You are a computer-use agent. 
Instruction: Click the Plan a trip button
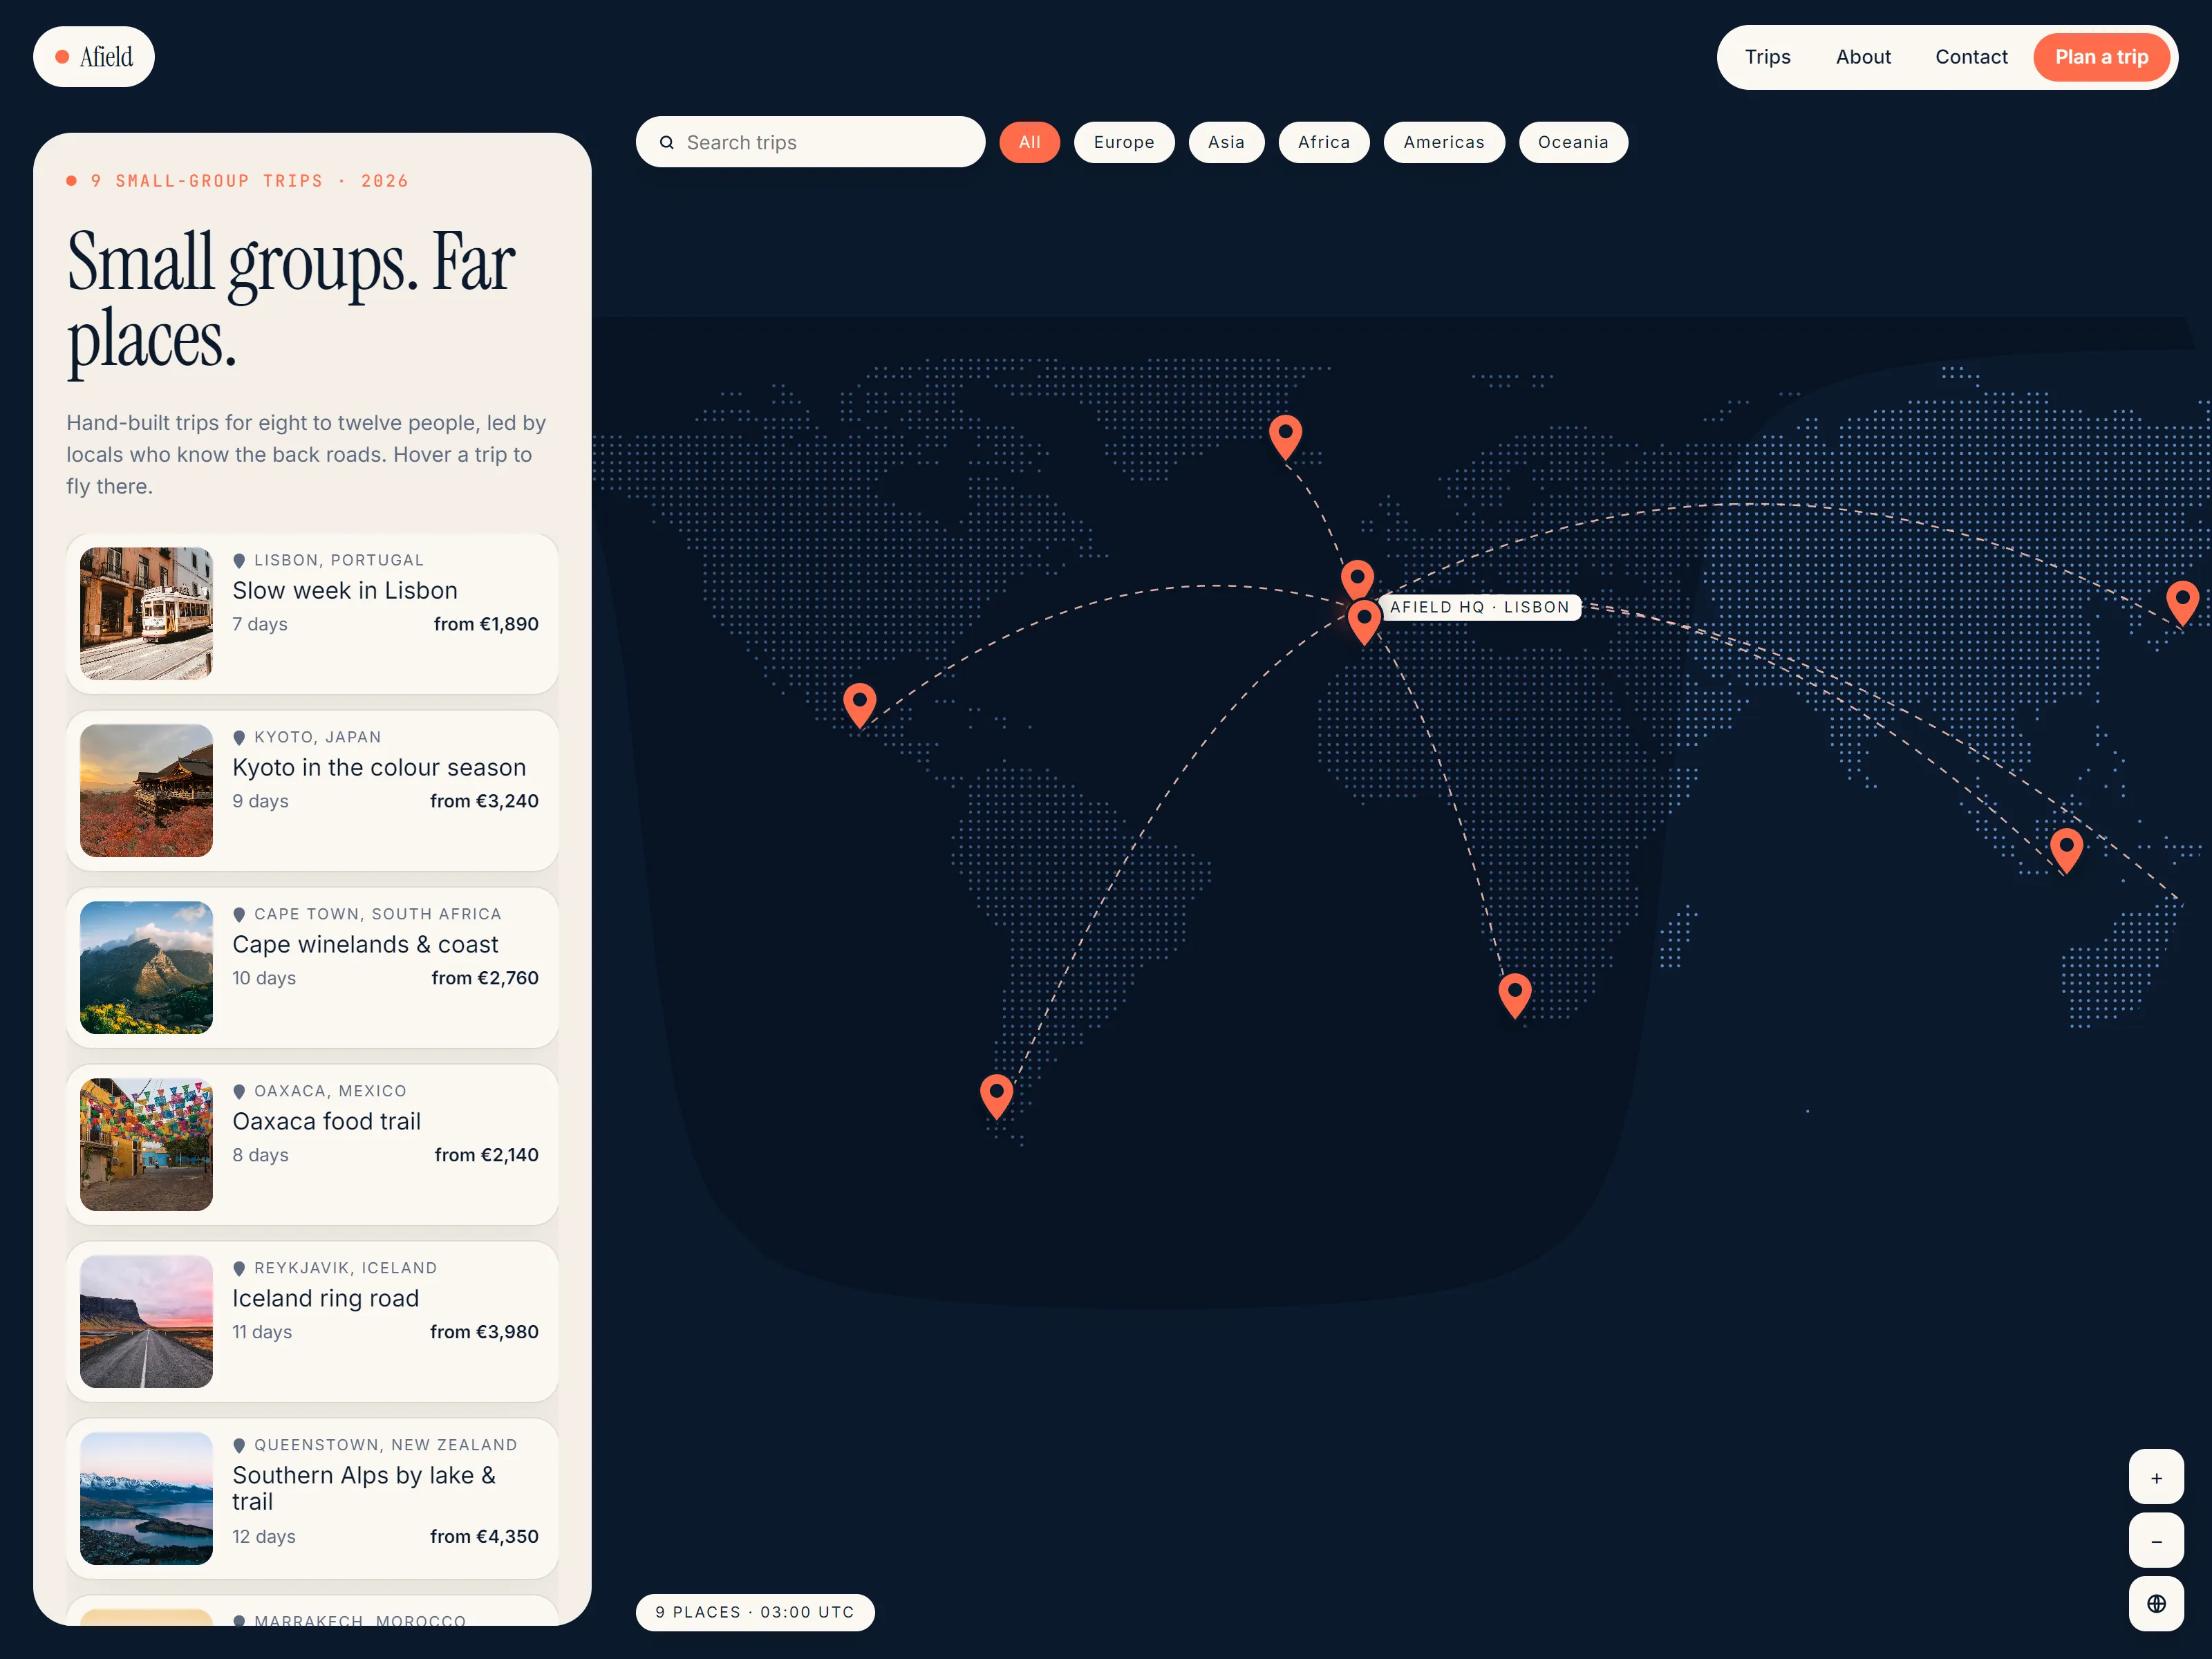click(x=2101, y=57)
